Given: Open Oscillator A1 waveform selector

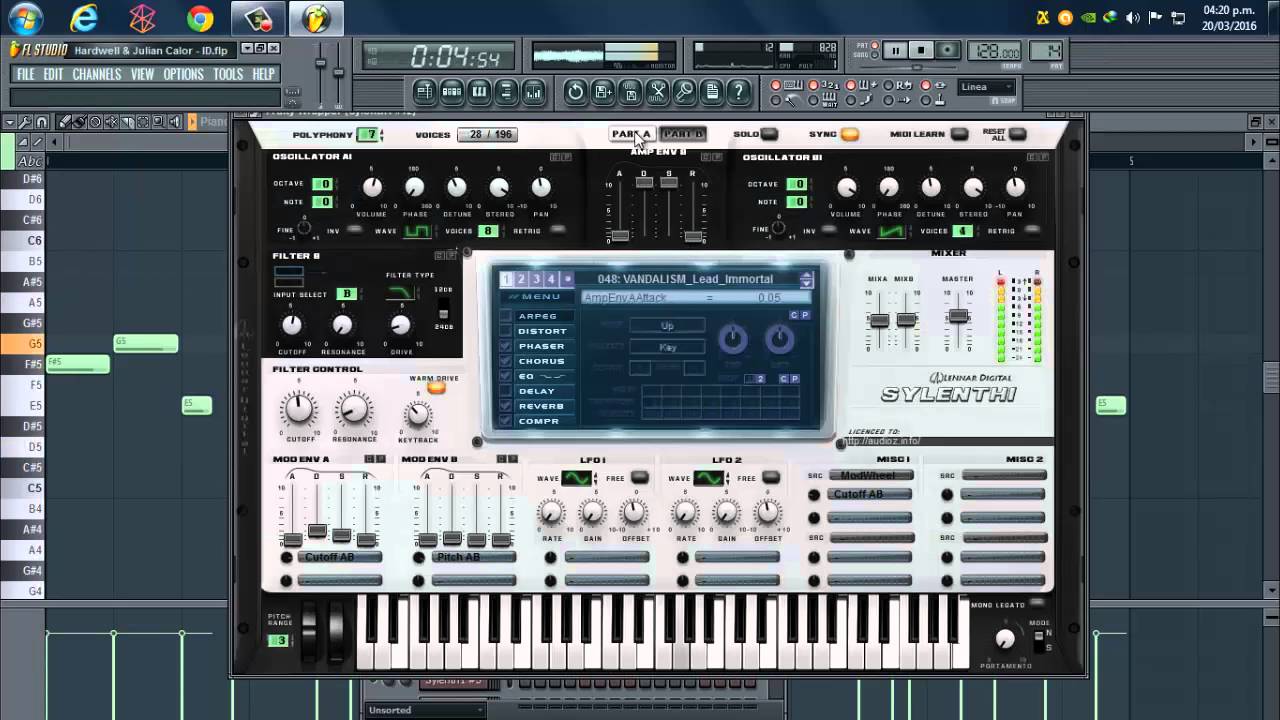Looking at the screenshot, I should coord(416,231).
